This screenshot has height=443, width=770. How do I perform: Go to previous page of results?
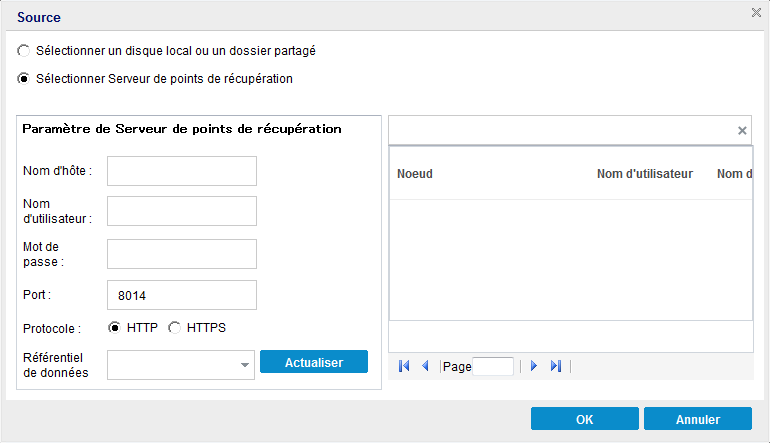pos(424,366)
